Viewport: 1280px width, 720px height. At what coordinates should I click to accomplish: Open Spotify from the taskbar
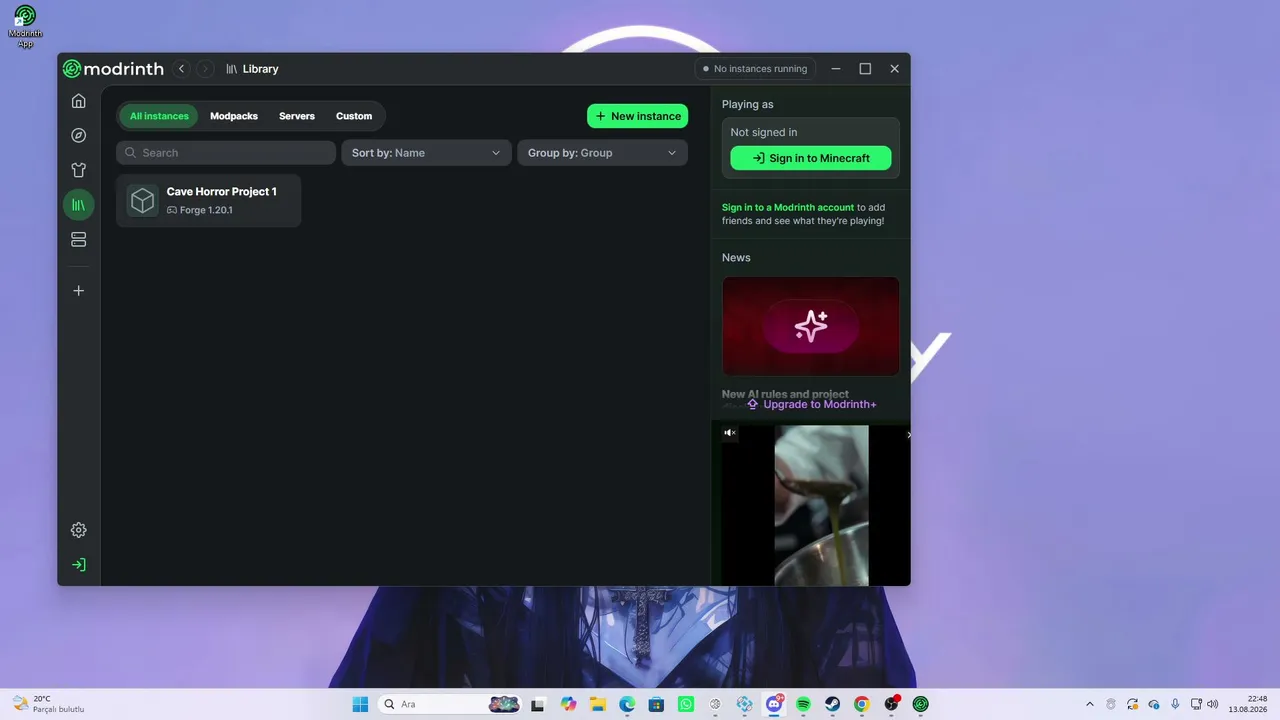tap(804, 704)
